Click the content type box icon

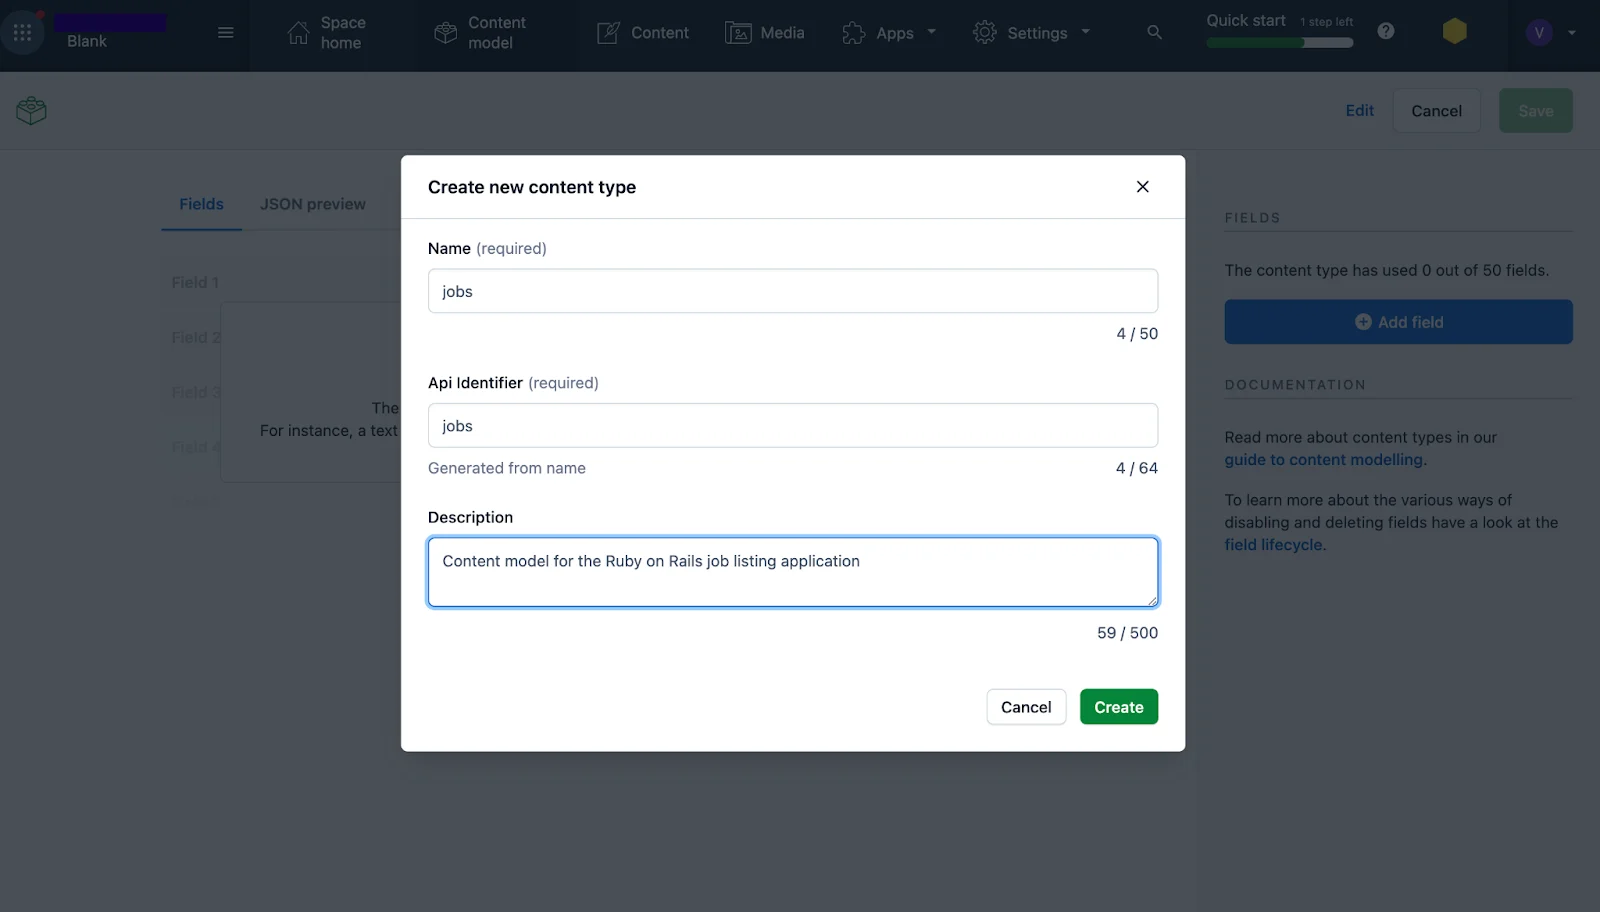pos(31,110)
